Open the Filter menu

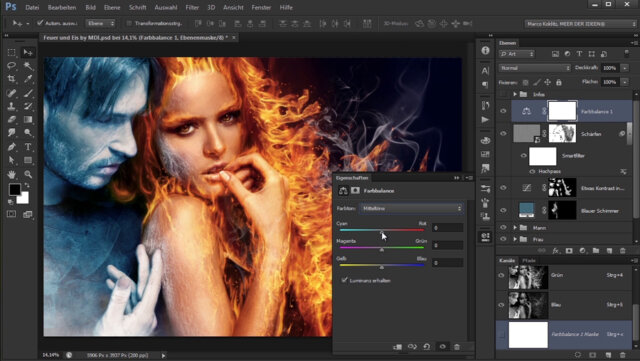click(x=192, y=7)
